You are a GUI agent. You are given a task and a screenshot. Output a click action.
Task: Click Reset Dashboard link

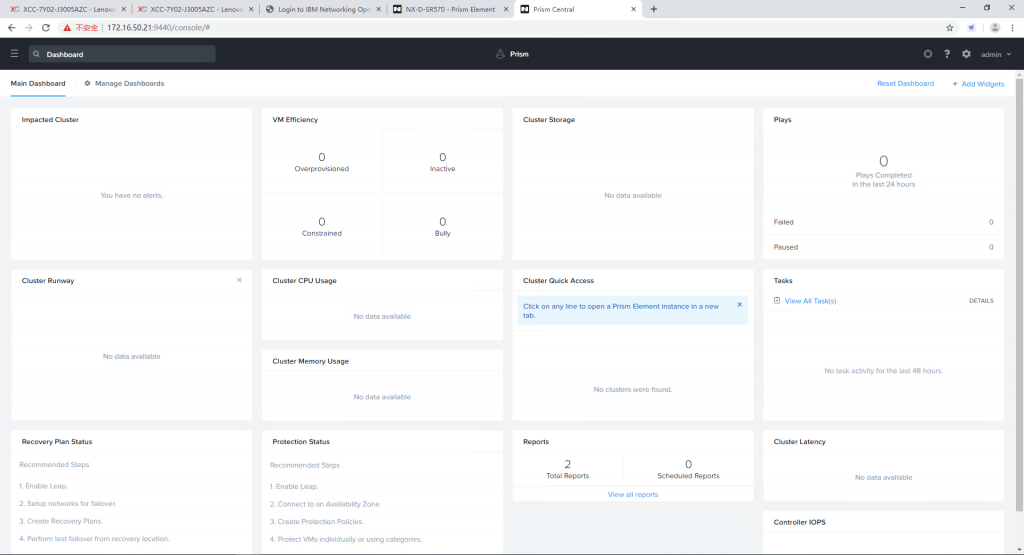coord(905,84)
